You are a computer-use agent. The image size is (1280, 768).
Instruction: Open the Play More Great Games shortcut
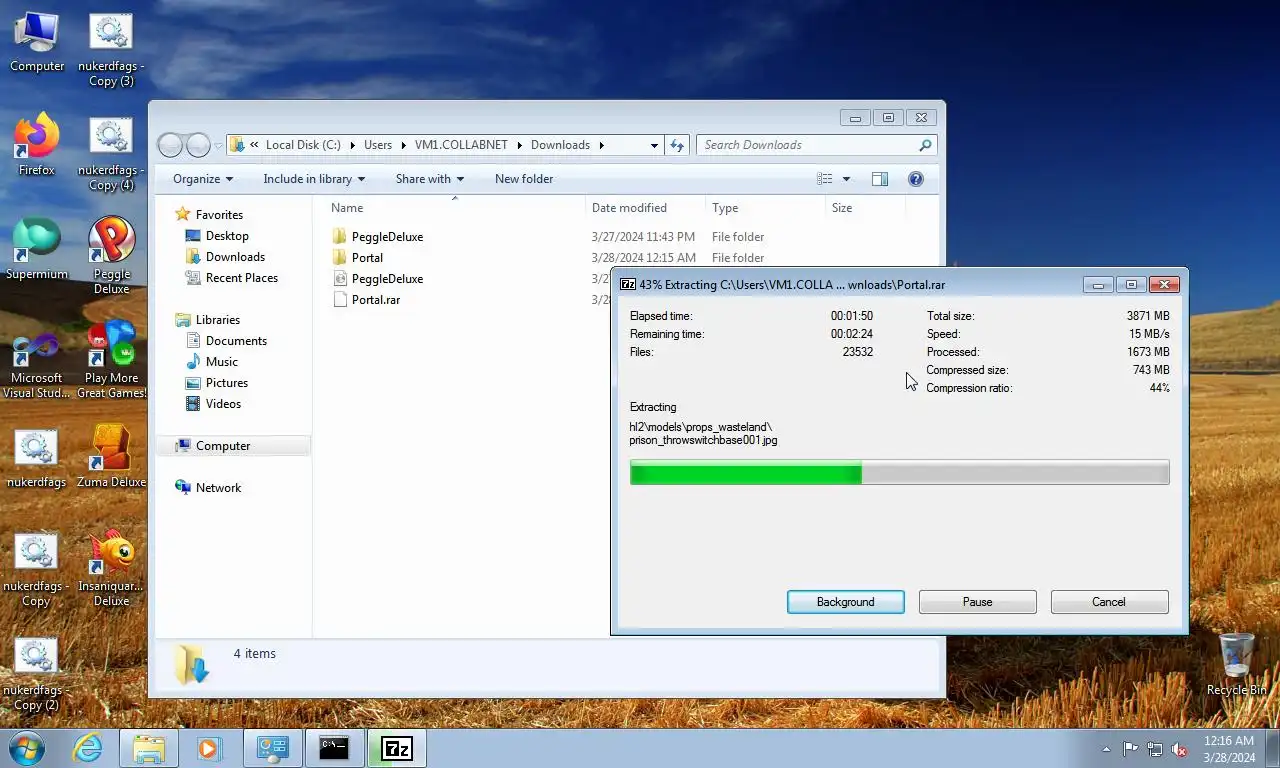click(111, 360)
